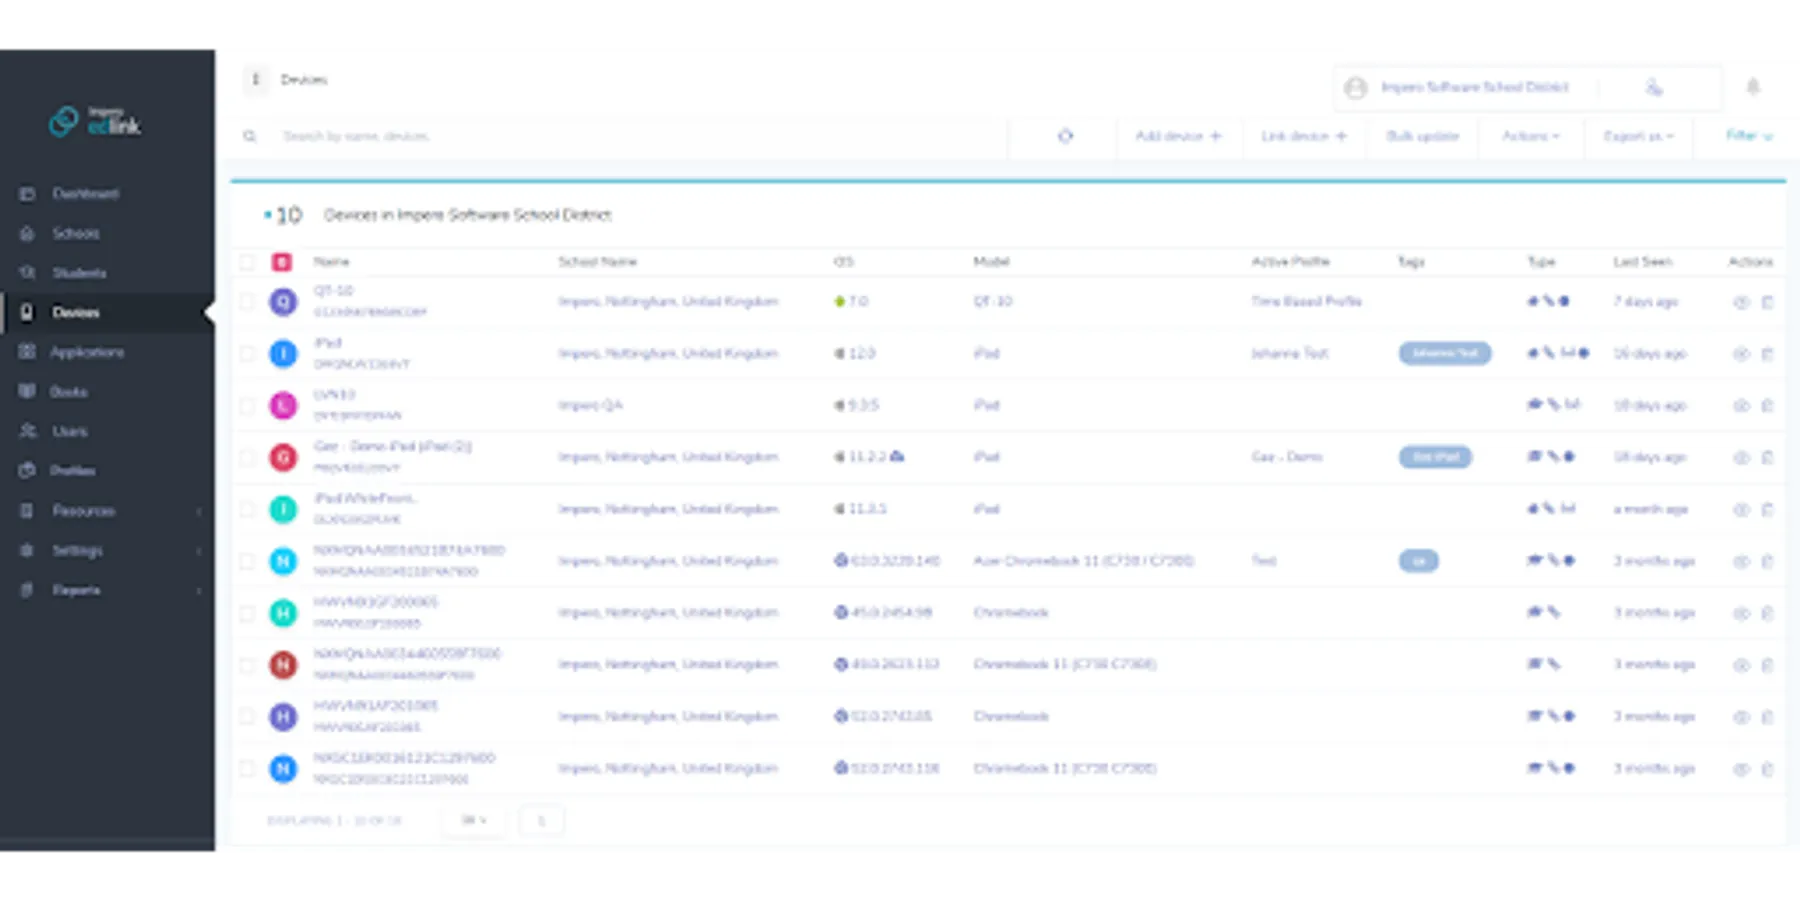1800x900 pixels.
Task: Click the Link device button
Action: [1304, 136]
